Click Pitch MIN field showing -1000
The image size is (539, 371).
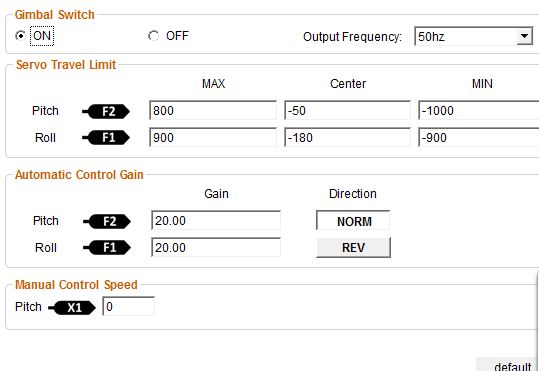click(478, 110)
